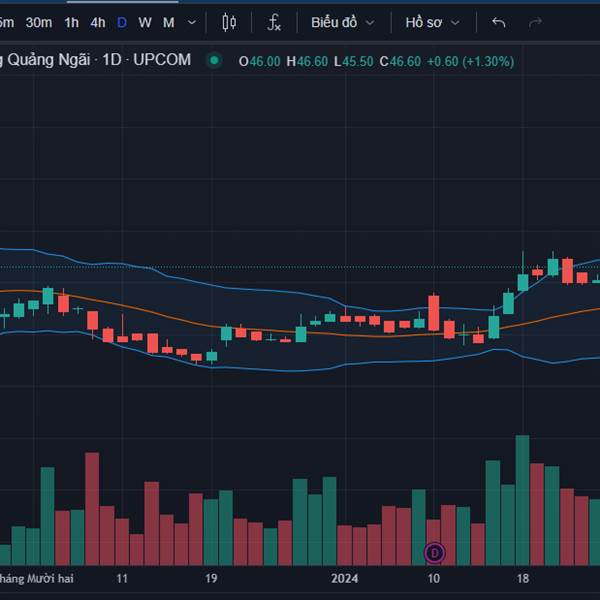Click the low value L45.50
Screen dimensions: 600x600
[354, 61]
